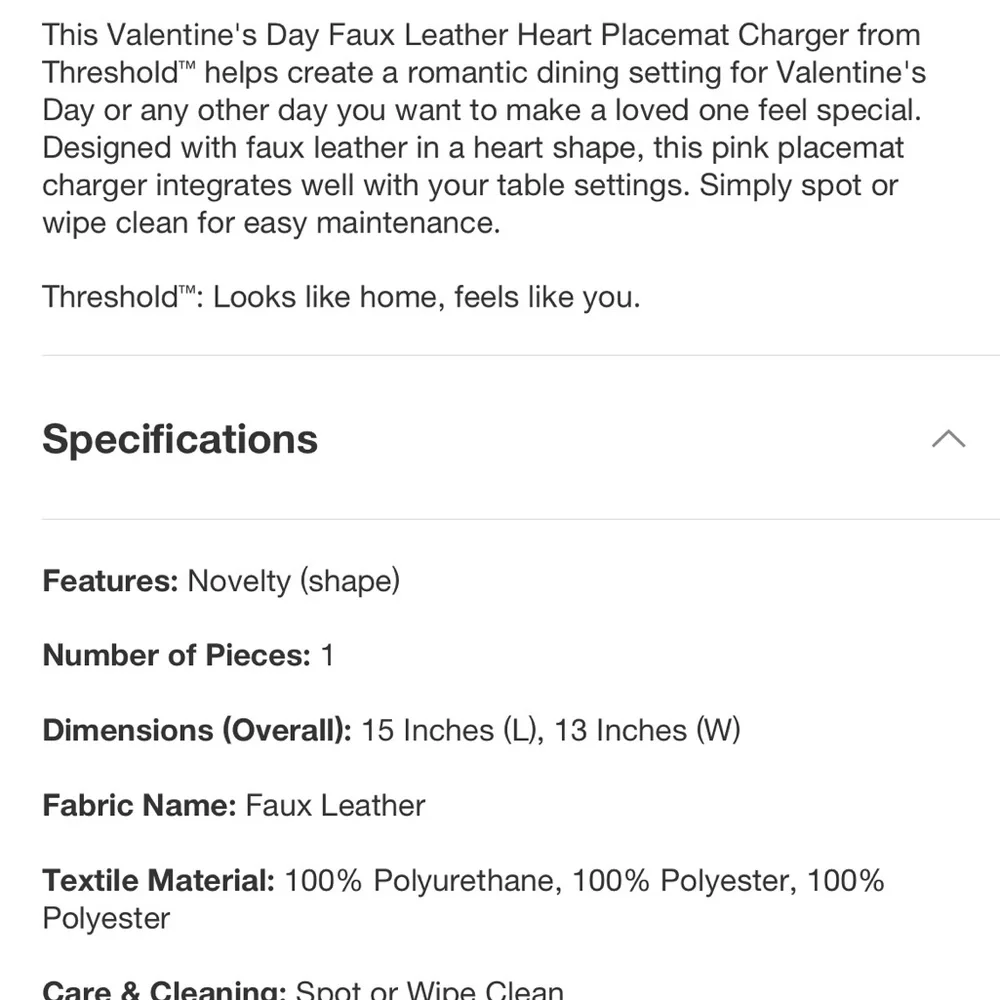Tap the Specifications heading
The height and width of the screenshot is (1000, 1000).
tap(180, 439)
